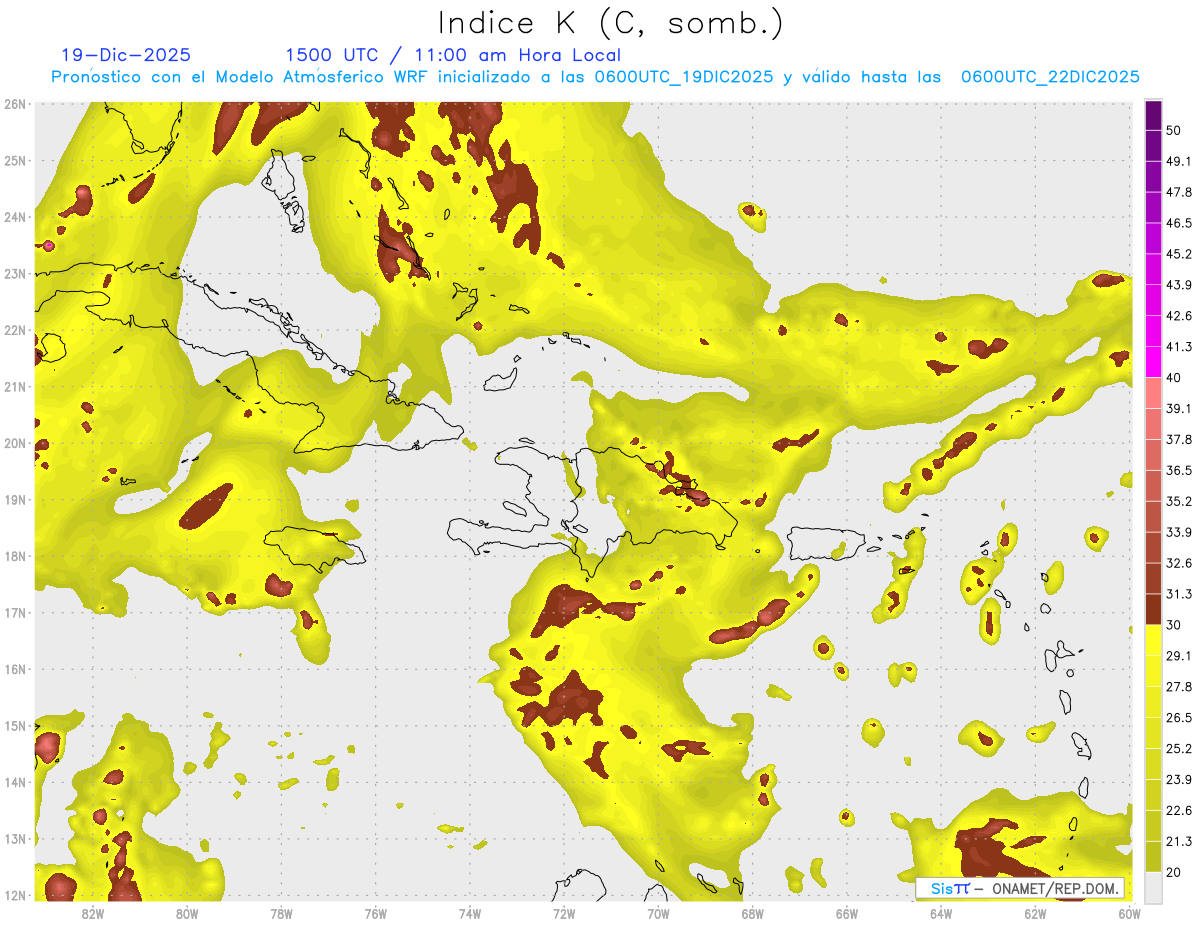Click the valid-until time "0600UTC_22DIC2025"
1200x927 pixels.
pos(1050,77)
